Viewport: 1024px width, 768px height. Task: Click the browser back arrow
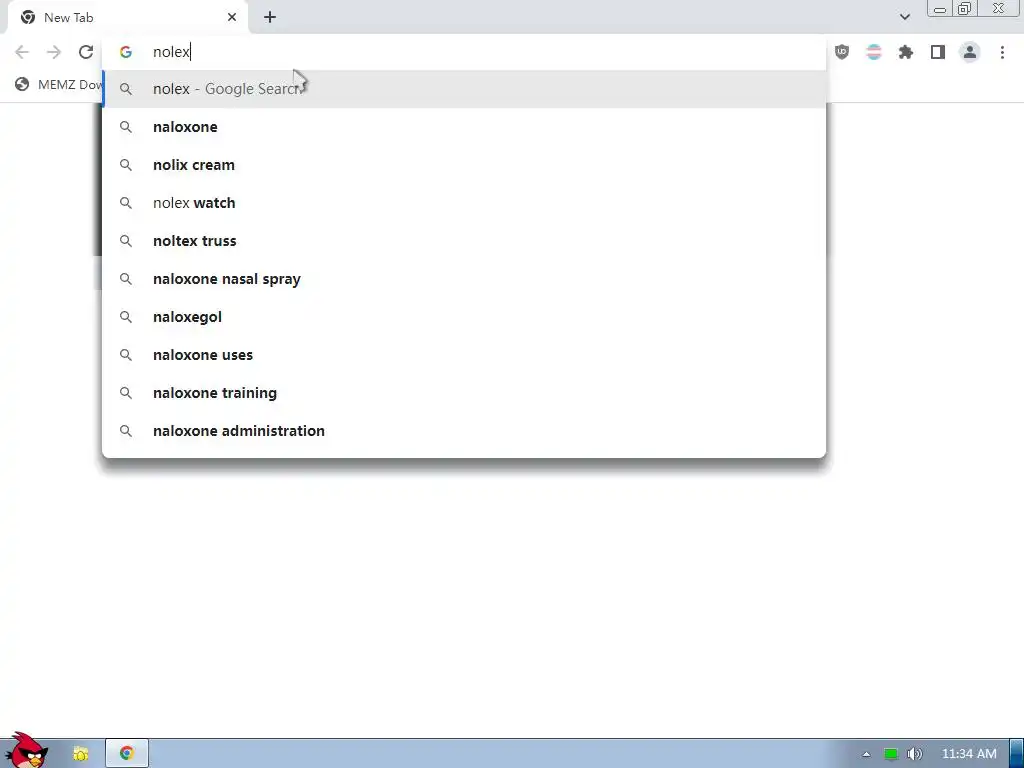(22, 52)
